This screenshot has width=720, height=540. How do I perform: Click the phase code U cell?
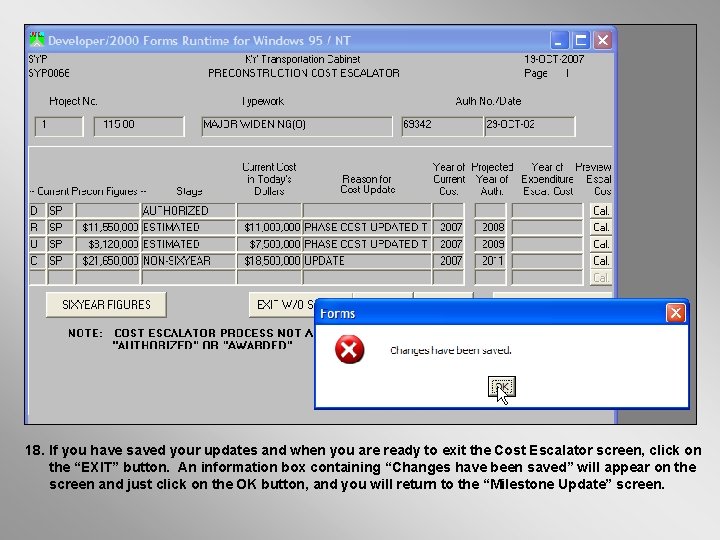click(x=37, y=244)
